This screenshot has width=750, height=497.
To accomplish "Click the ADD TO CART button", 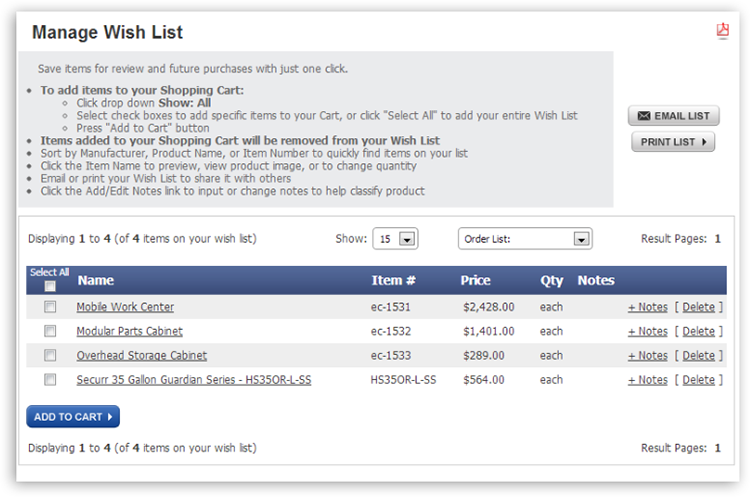I will pos(73,417).
